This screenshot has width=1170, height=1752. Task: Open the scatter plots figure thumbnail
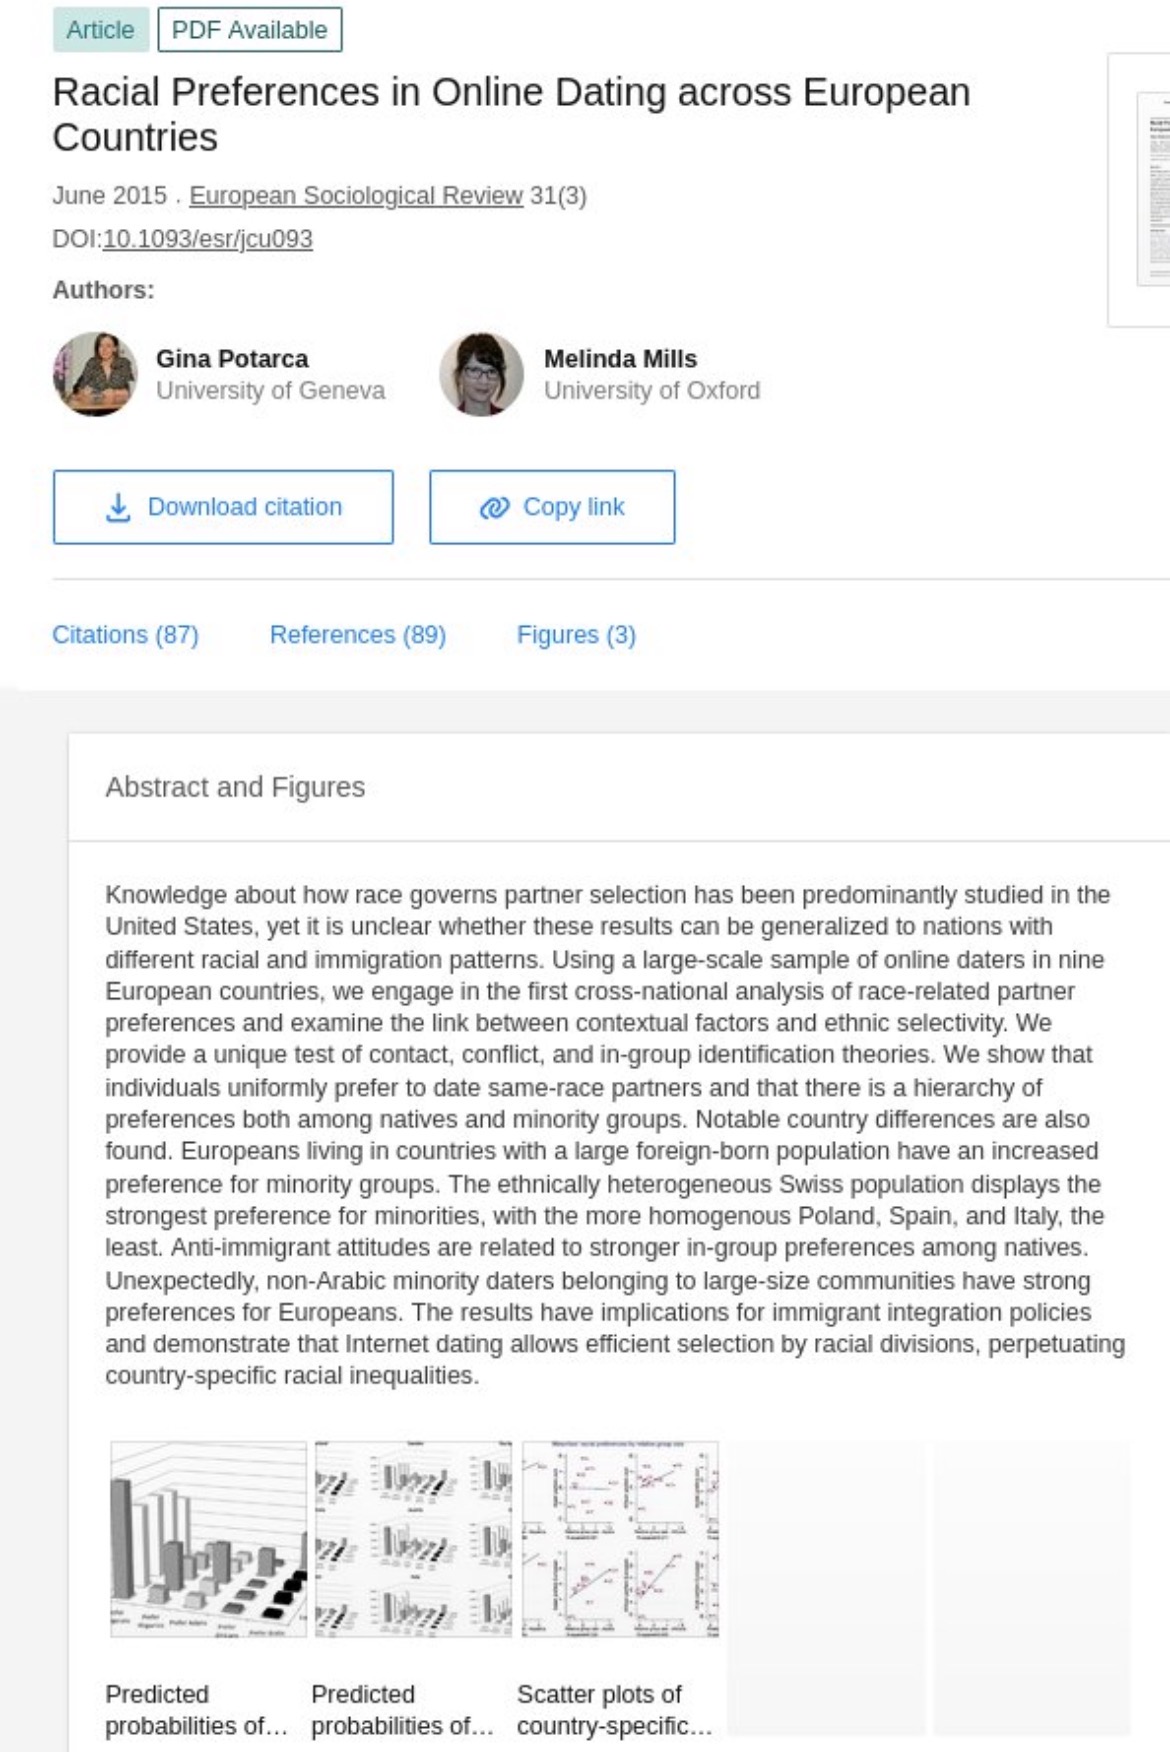click(620, 1539)
